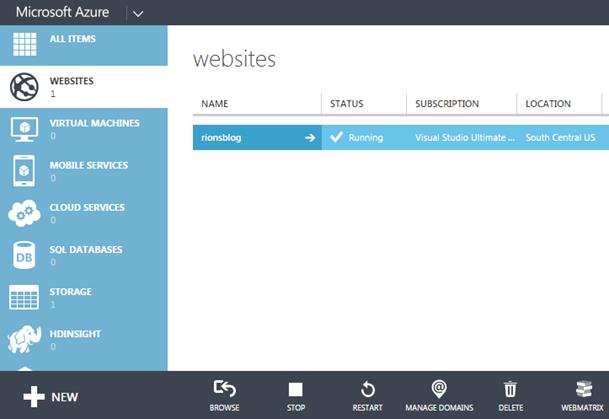This screenshot has width=609, height=419.
Task: Click the Websites globe icon
Action: click(x=24, y=87)
